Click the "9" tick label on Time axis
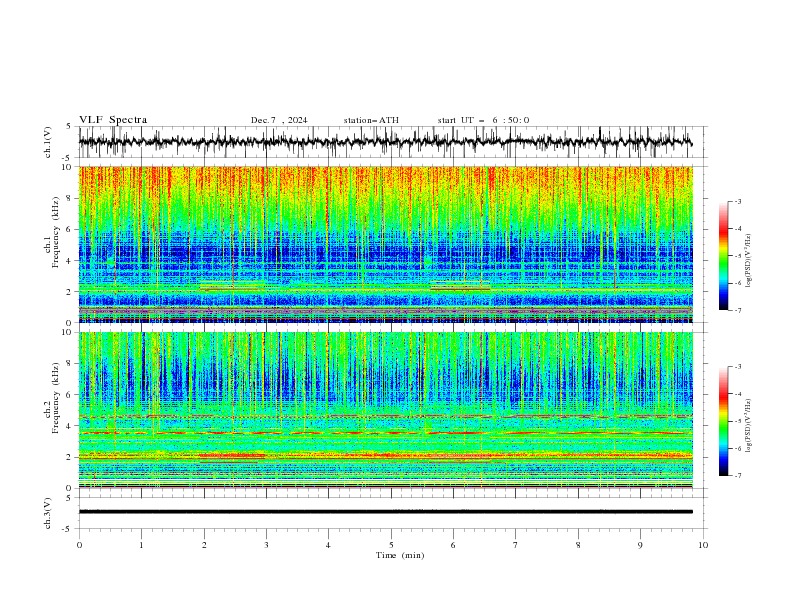This screenshot has height=612, width=792. 640,545
